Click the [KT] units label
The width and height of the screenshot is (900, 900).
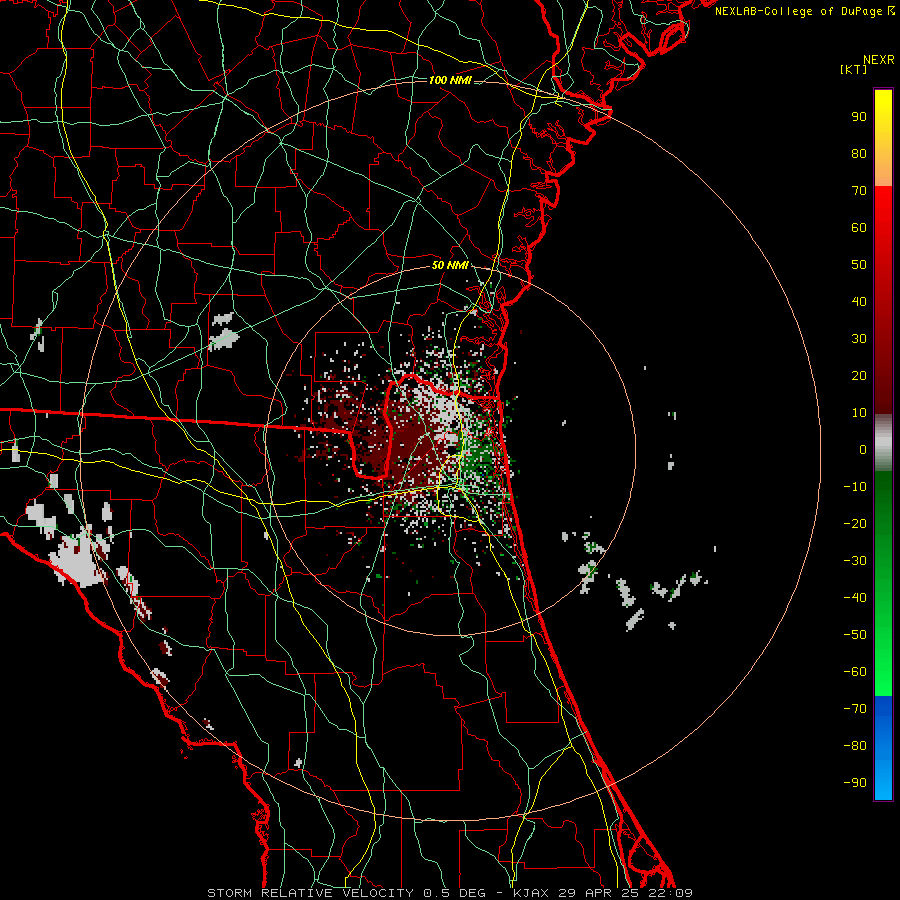[x=854, y=69]
